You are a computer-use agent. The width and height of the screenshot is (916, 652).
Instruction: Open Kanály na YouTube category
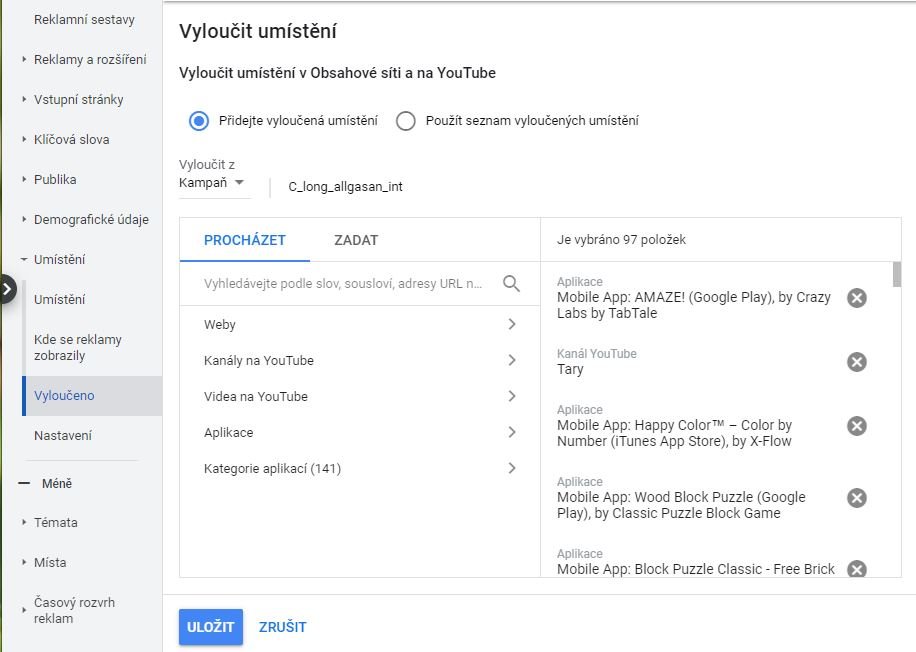pos(360,360)
